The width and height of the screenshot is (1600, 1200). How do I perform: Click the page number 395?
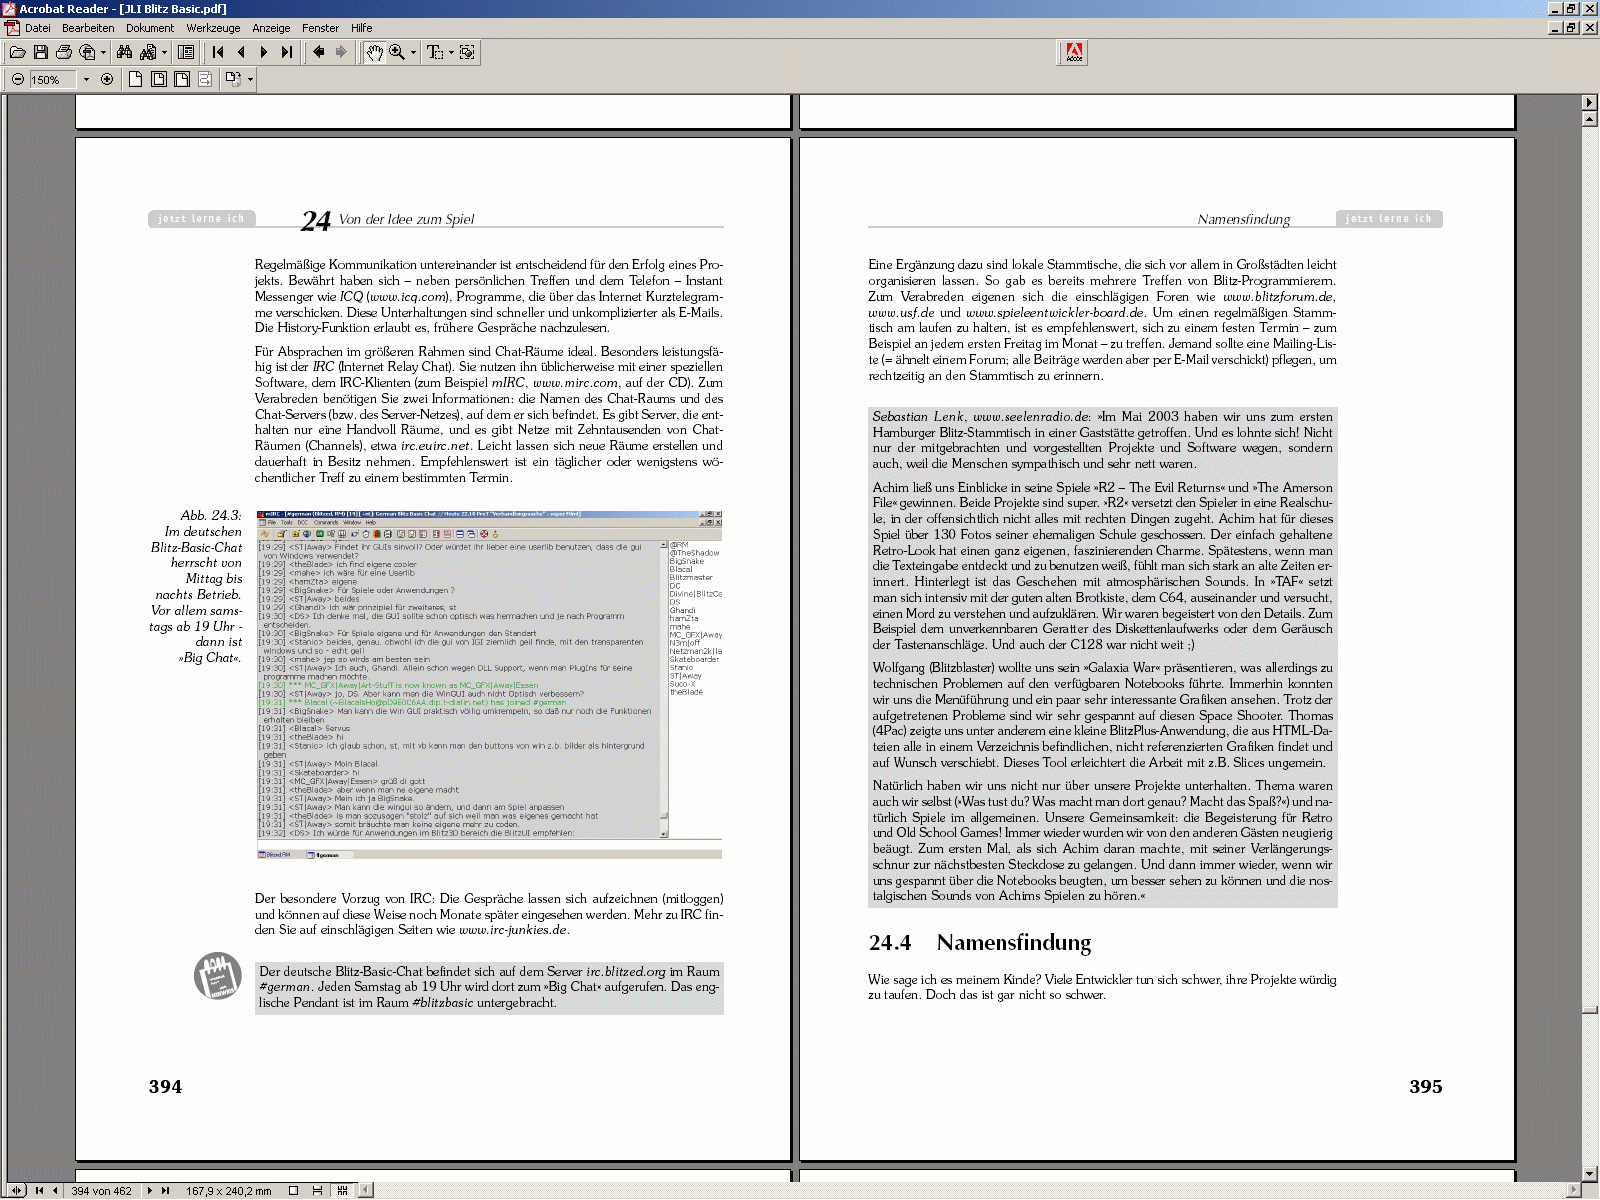tap(1425, 1087)
